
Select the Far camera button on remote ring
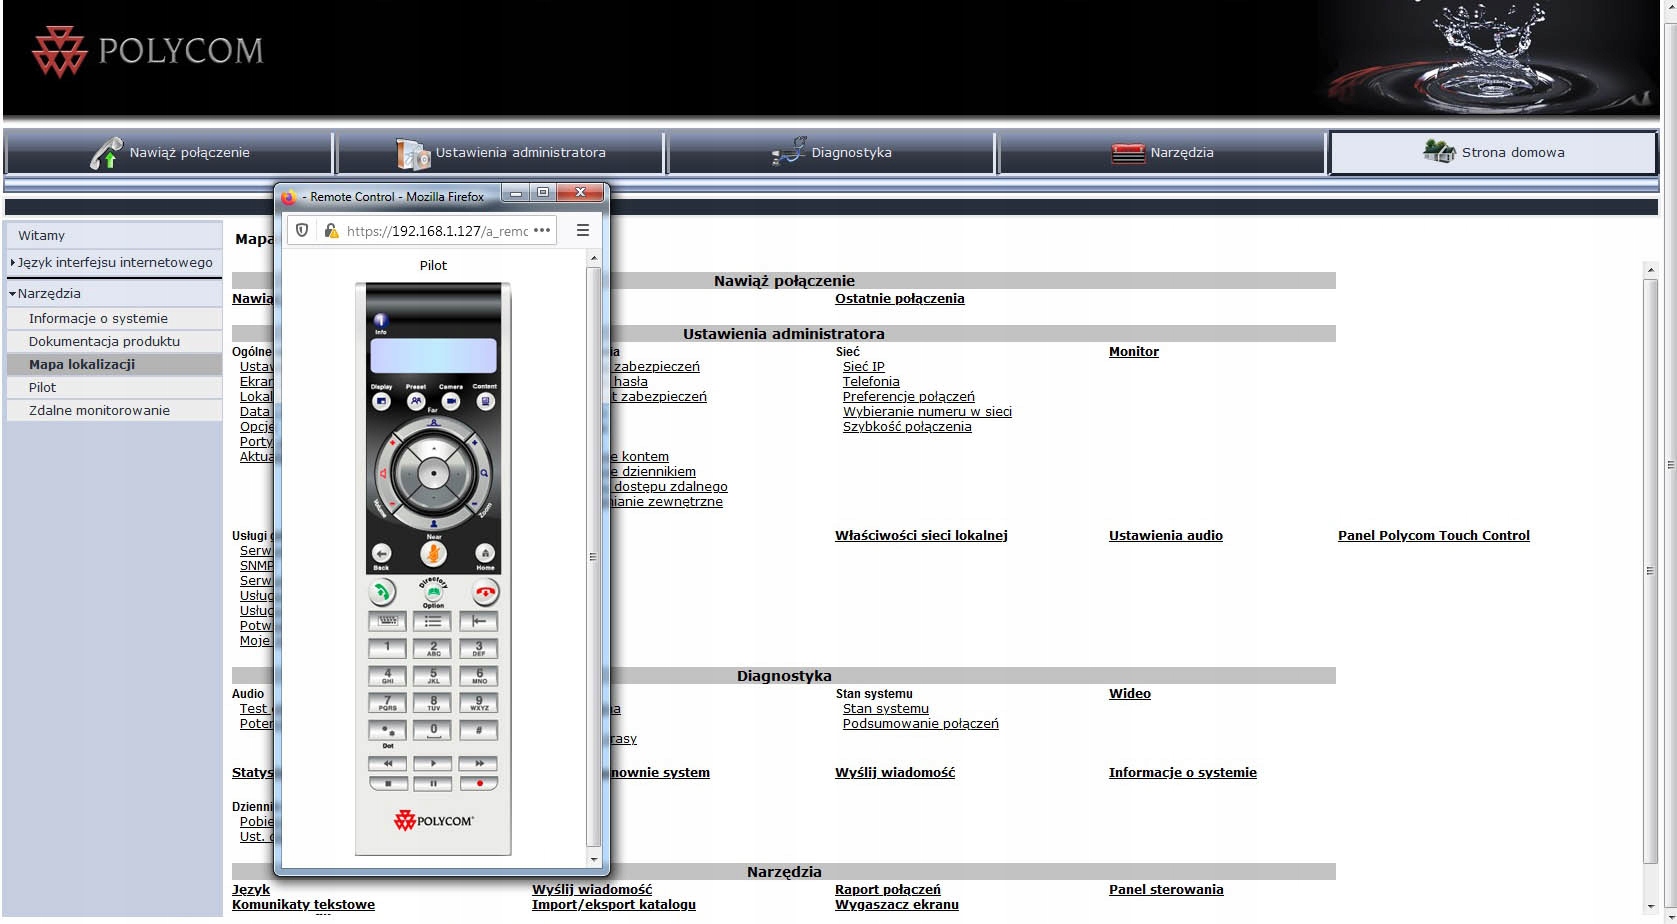click(433, 423)
